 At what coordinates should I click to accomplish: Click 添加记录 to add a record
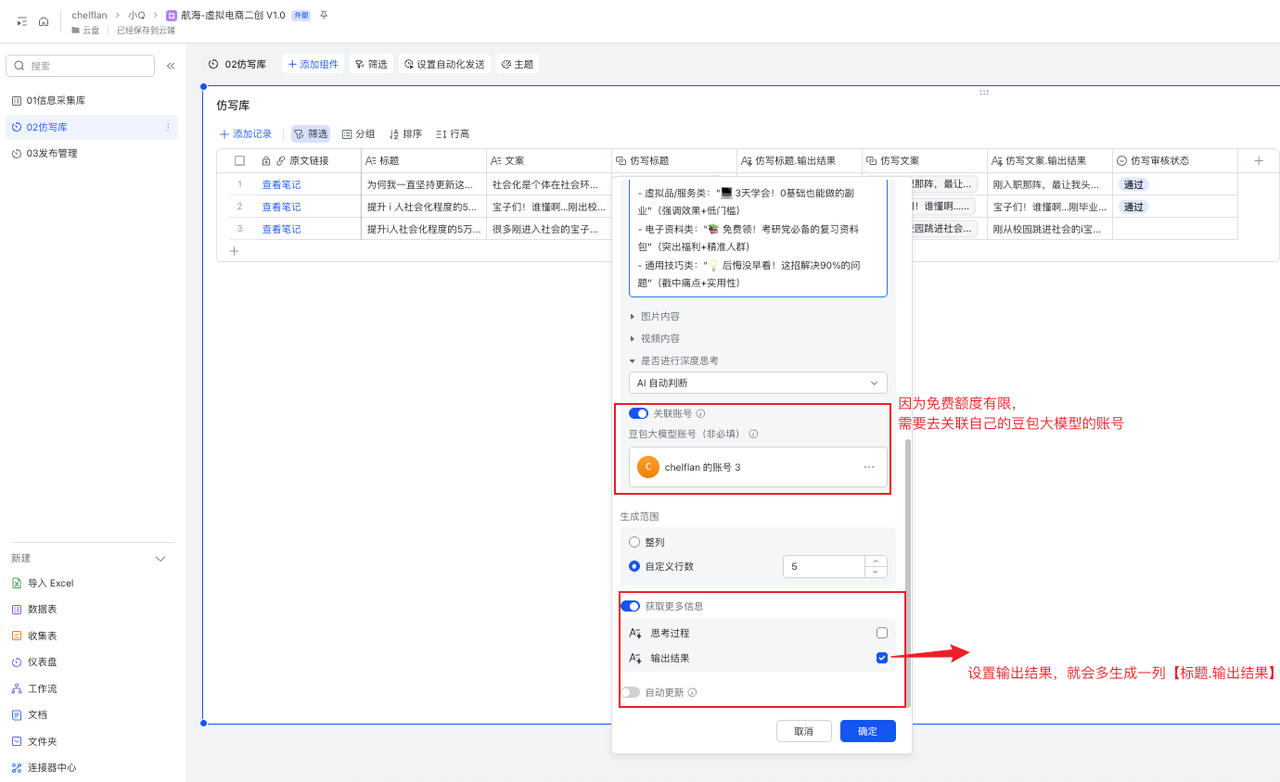pos(246,134)
